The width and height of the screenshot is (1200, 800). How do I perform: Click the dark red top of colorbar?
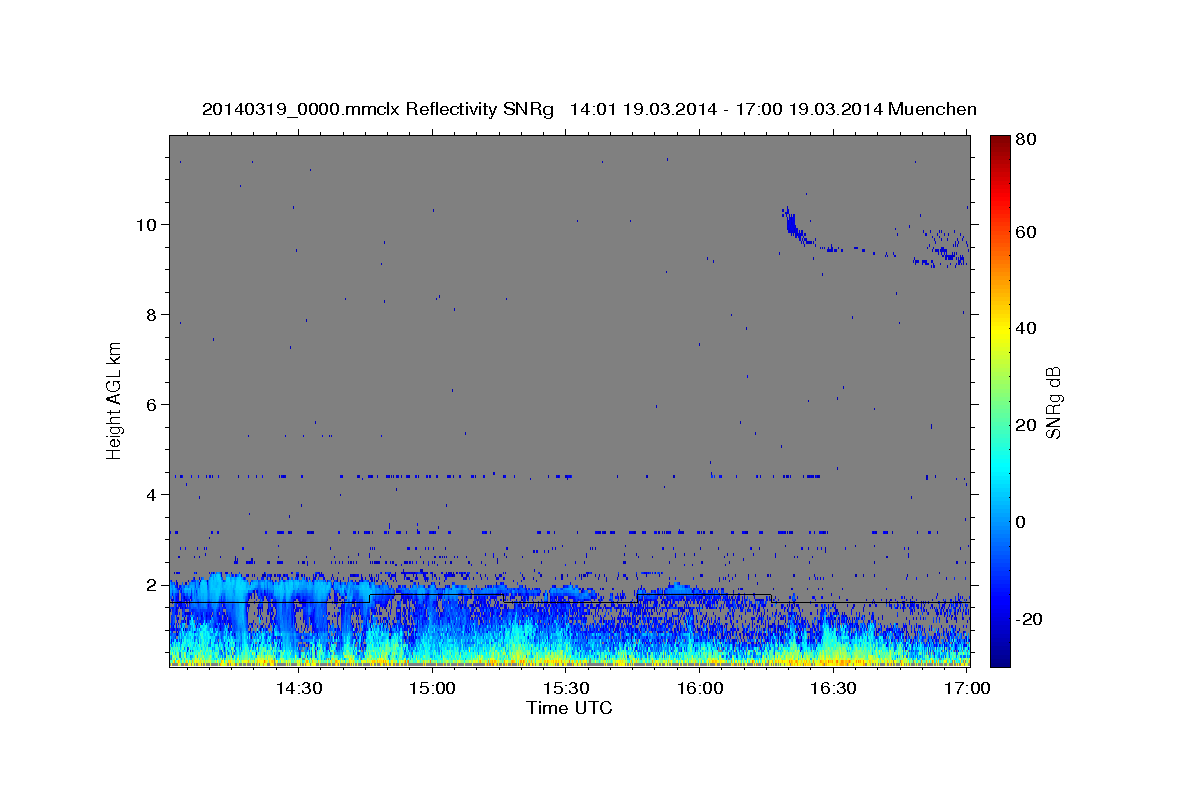[999, 143]
